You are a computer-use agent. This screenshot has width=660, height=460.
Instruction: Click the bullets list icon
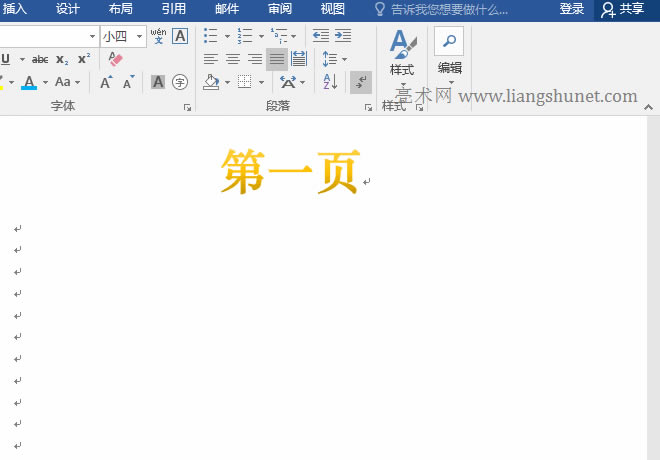210,36
